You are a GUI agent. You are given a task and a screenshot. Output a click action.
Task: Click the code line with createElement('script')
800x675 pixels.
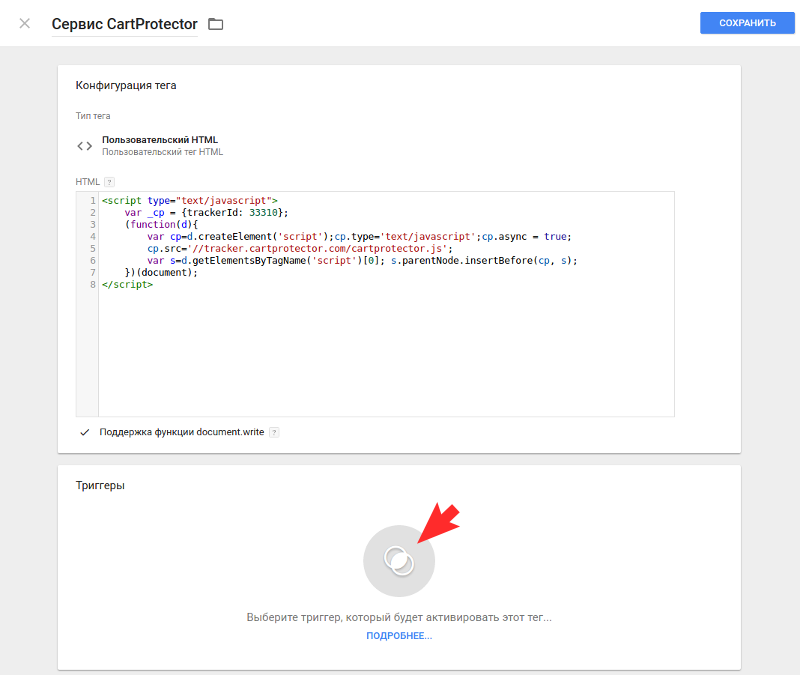(x=359, y=236)
